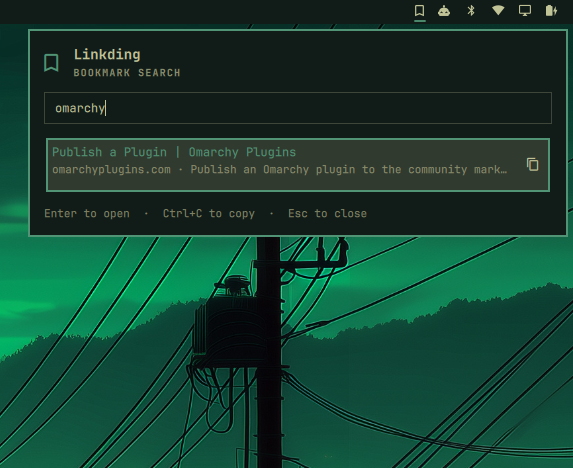This screenshot has height=468, width=573.
Task: Click the 'Enter to open' hint
Action: pyautogui.click(x=87, y=213)
